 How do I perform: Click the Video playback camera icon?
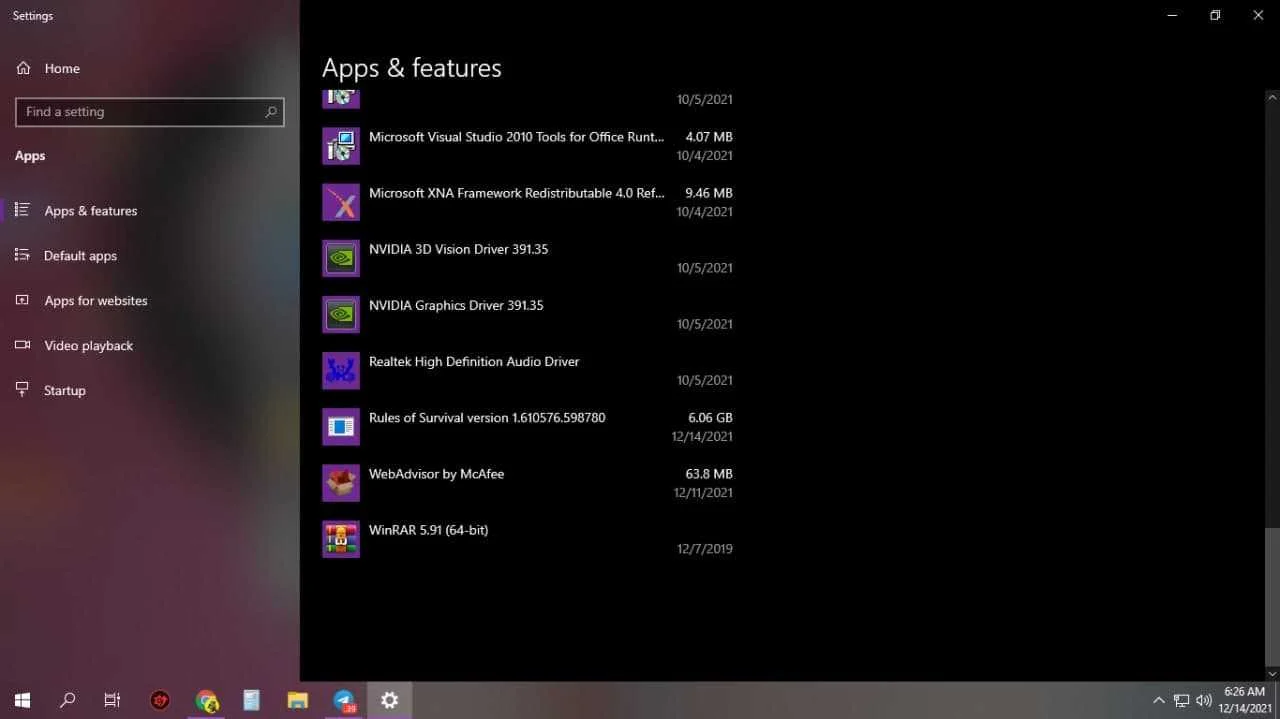pyautogui.click(x=22, y=345)
